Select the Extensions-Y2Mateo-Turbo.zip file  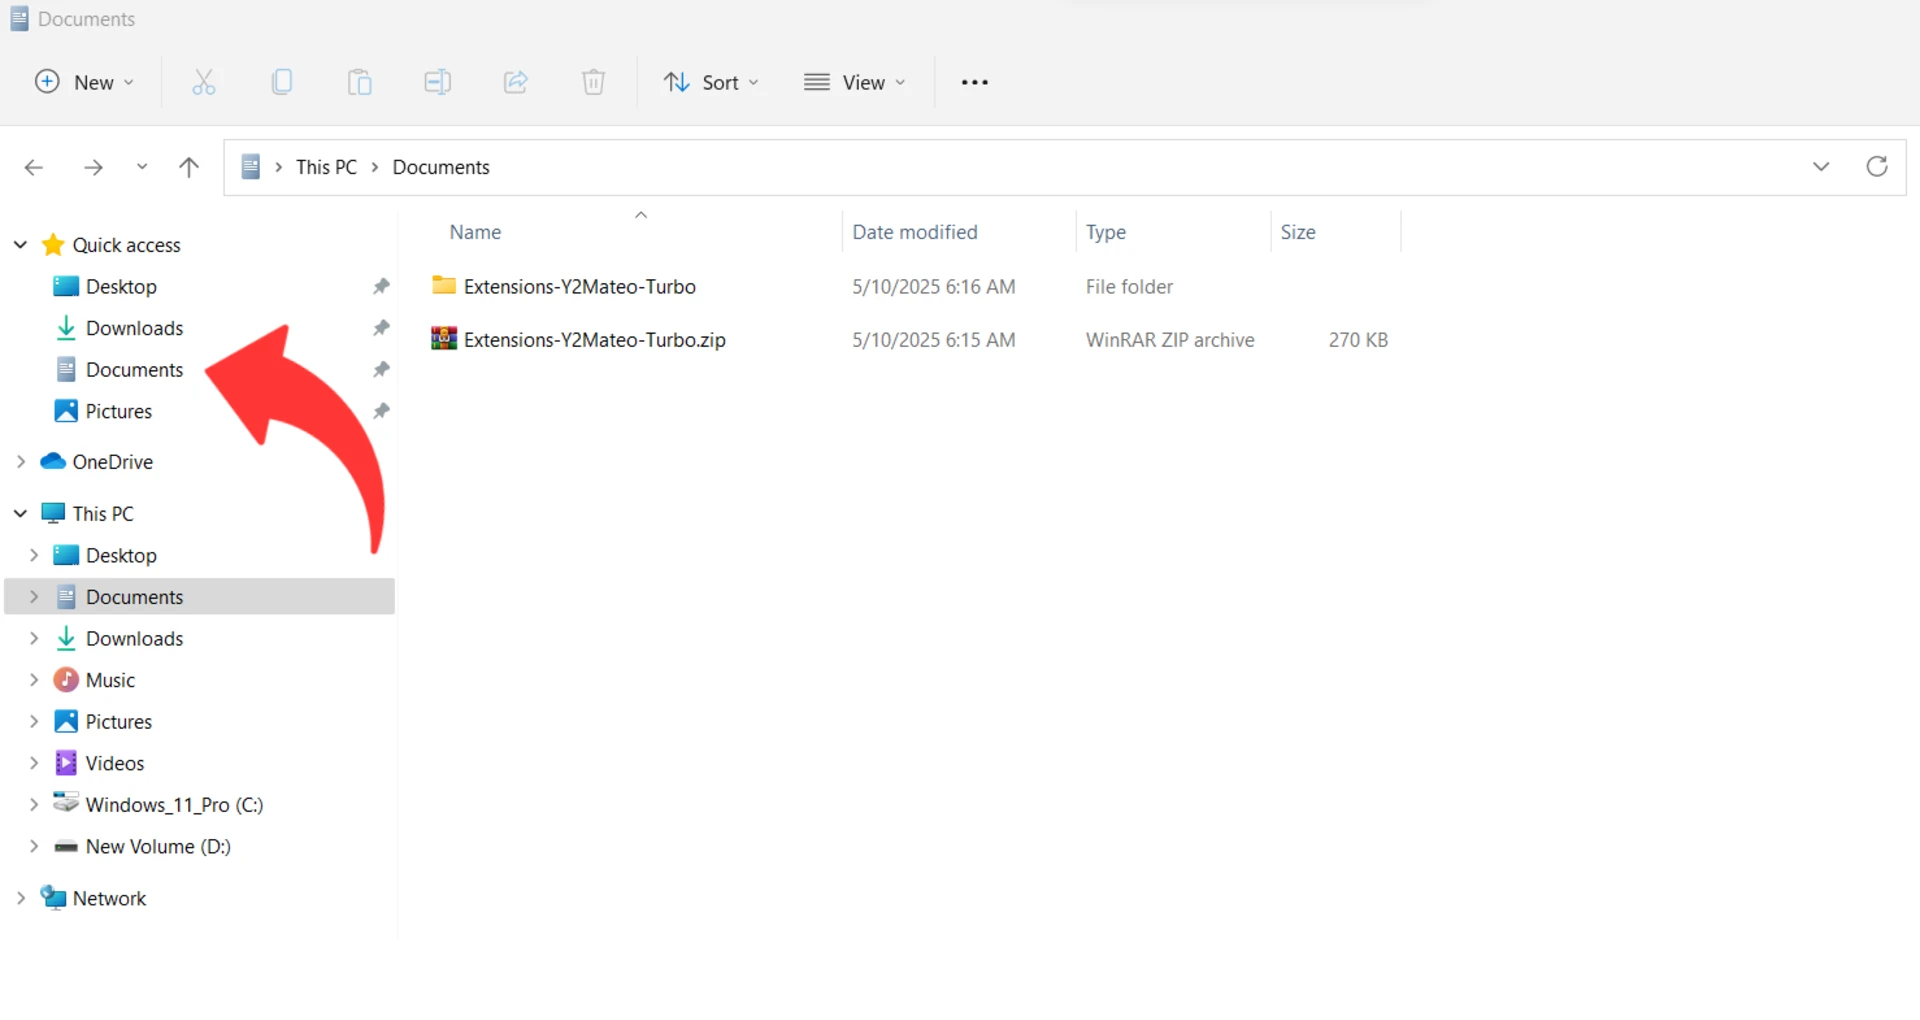click(594, 340)
